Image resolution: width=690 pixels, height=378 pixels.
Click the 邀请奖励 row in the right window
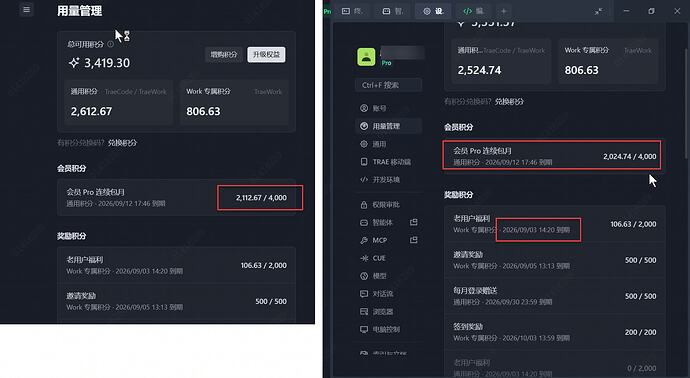pos(554,260)
